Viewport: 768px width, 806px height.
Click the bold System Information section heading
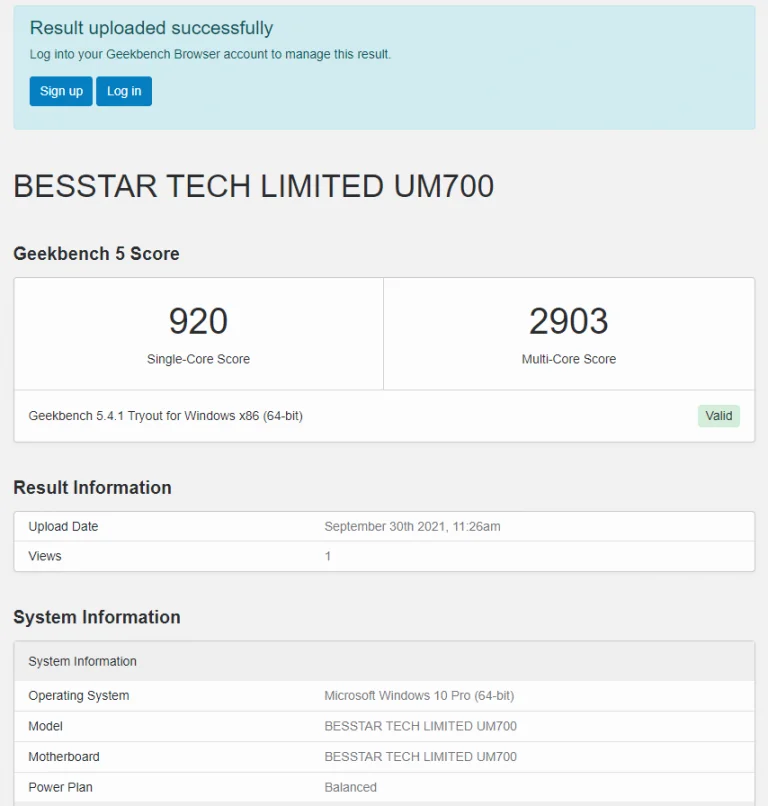click(97, 617)
